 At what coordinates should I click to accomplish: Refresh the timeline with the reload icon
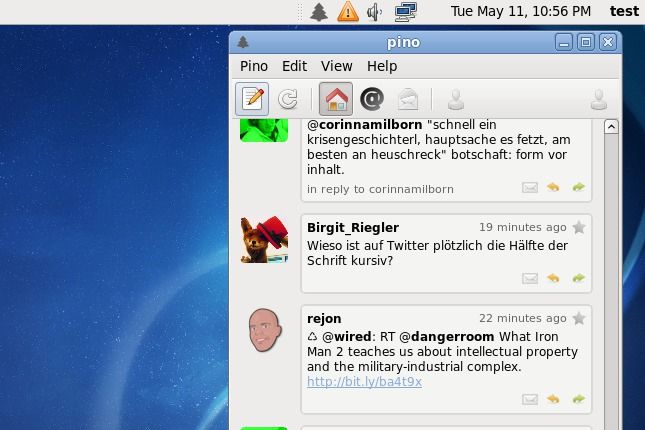[287, 99]
